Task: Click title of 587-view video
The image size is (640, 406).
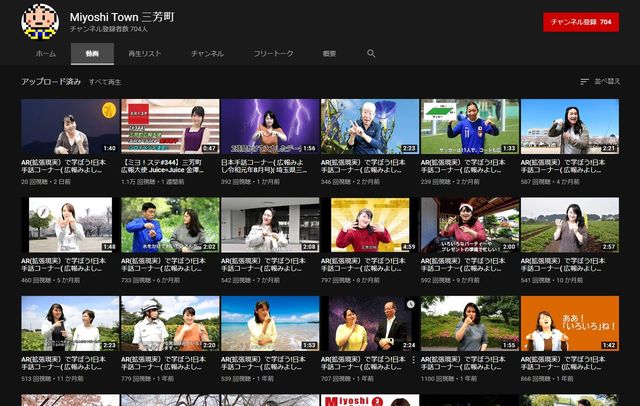Action: (x=563, y=166)
